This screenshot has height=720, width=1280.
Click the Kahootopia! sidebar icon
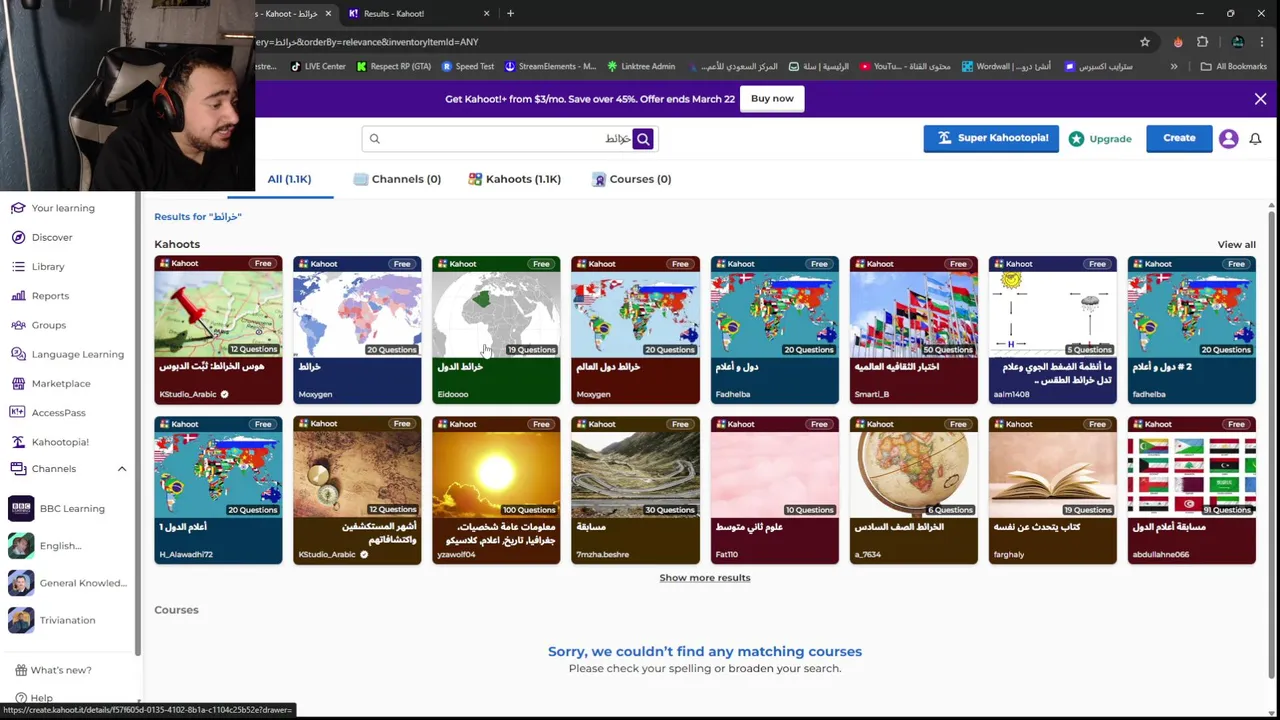(x=18, y=442)
